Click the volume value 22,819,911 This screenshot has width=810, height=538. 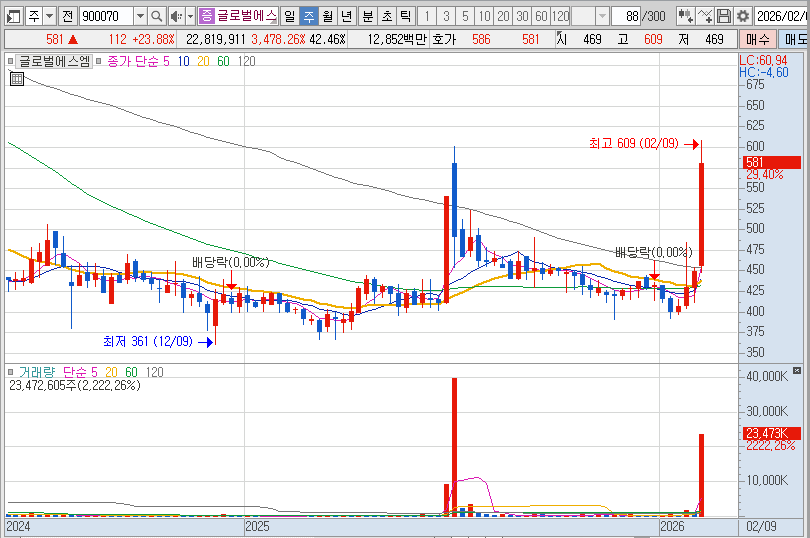pos(215,39)
